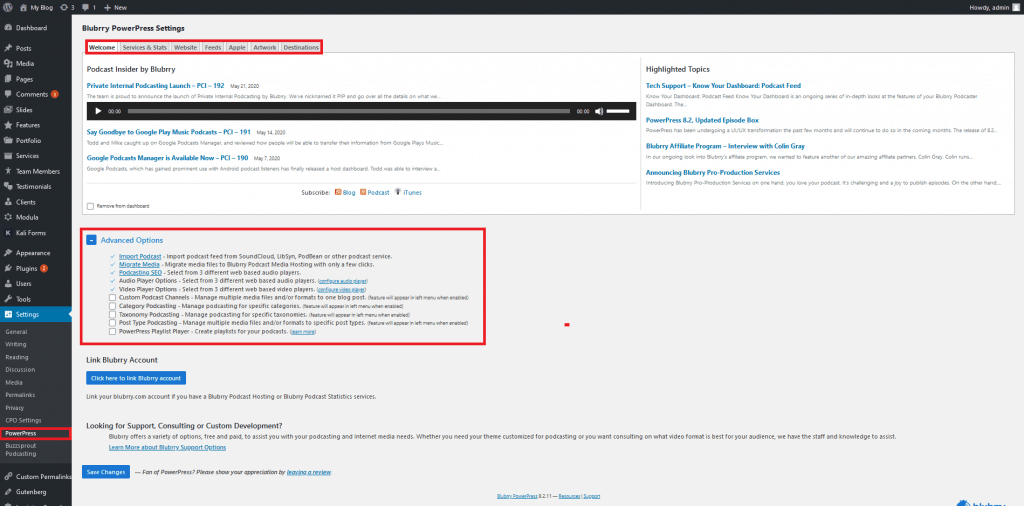Switch to the Destinations tab
The width and height of the screenshot is (1024, 506).
(x=301, y=48)
